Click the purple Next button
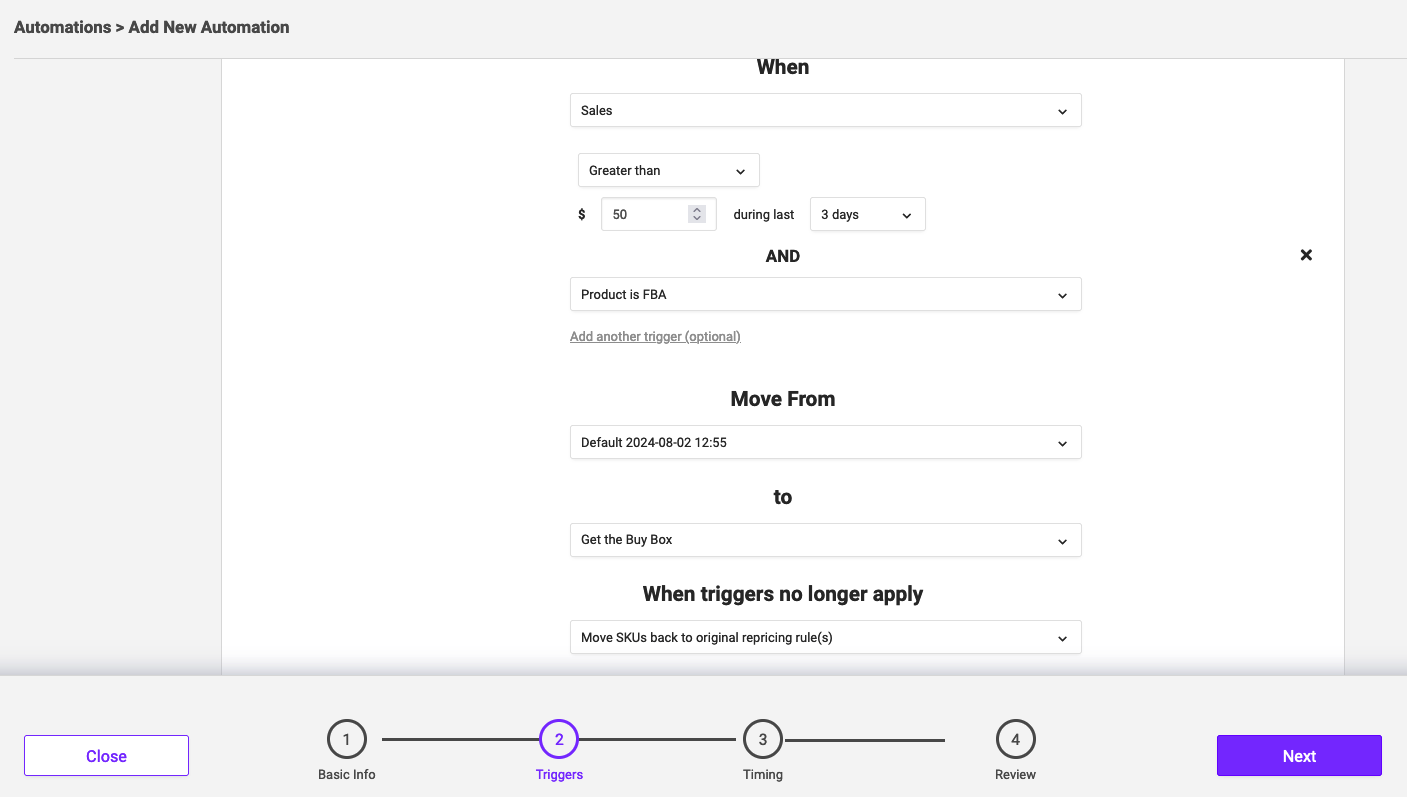This screenshot has height=797, width=1407. (1298, 755)
